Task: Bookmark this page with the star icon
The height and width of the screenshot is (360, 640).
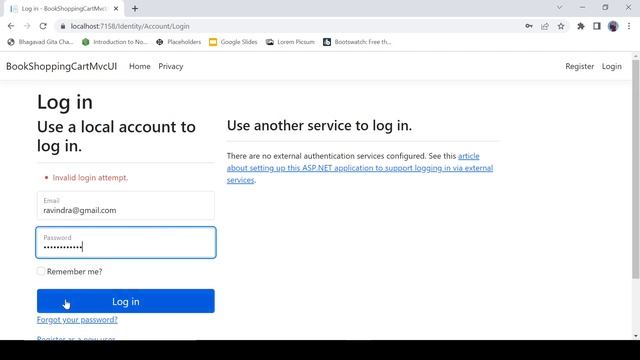Action: (x=561, y=26)
